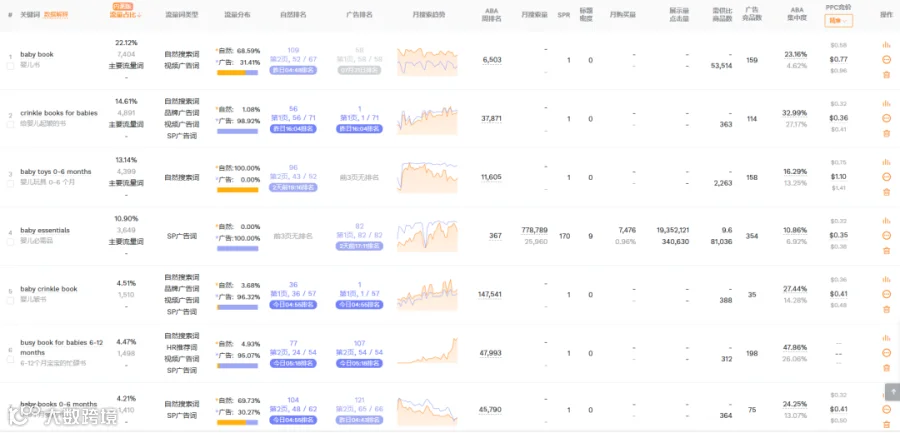The image size is (900, 433).
Task: Click traffic share 14.61% value
Action: click(x=126, y=101)
